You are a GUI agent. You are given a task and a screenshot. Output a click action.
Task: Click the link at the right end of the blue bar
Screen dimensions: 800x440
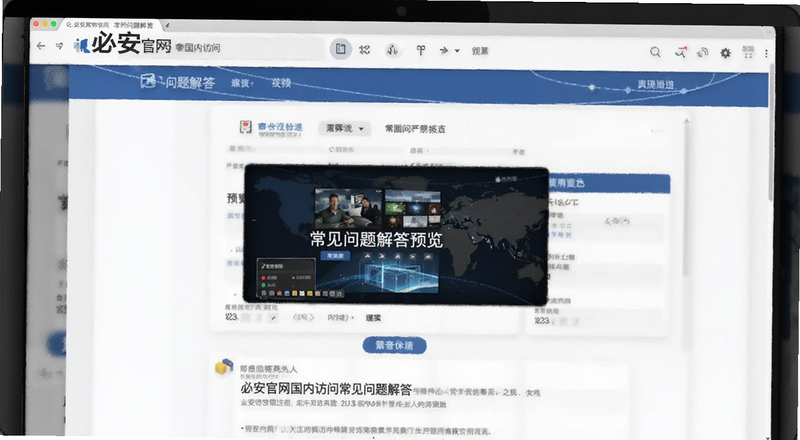tap(656, 84)
